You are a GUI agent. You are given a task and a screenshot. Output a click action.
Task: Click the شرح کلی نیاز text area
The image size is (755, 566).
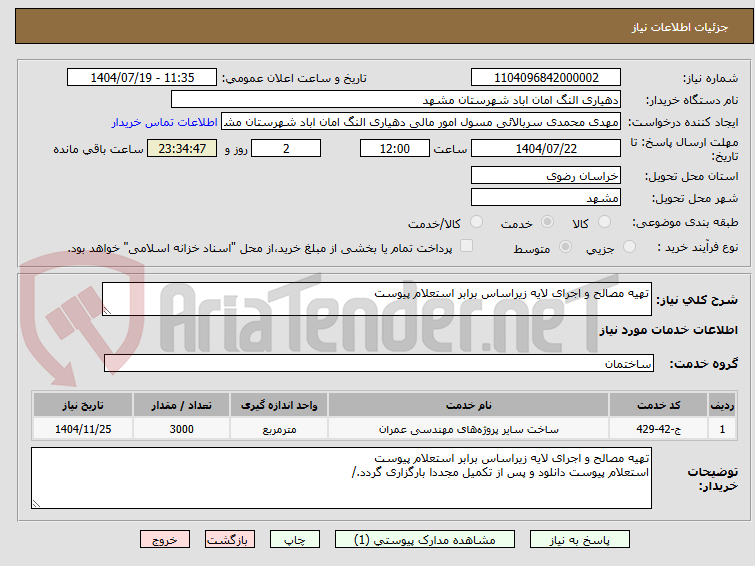point(377,299)
